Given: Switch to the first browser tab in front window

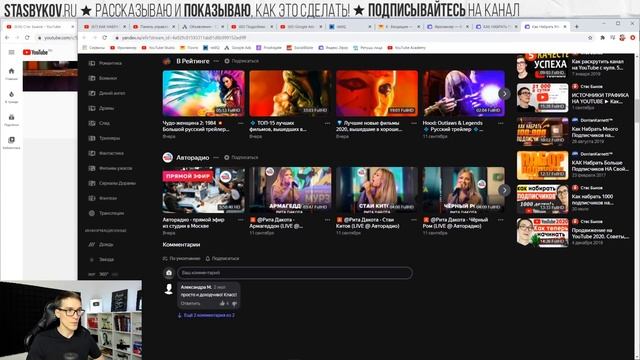Looking at the screenshot, I should click(x=104, y=27).
